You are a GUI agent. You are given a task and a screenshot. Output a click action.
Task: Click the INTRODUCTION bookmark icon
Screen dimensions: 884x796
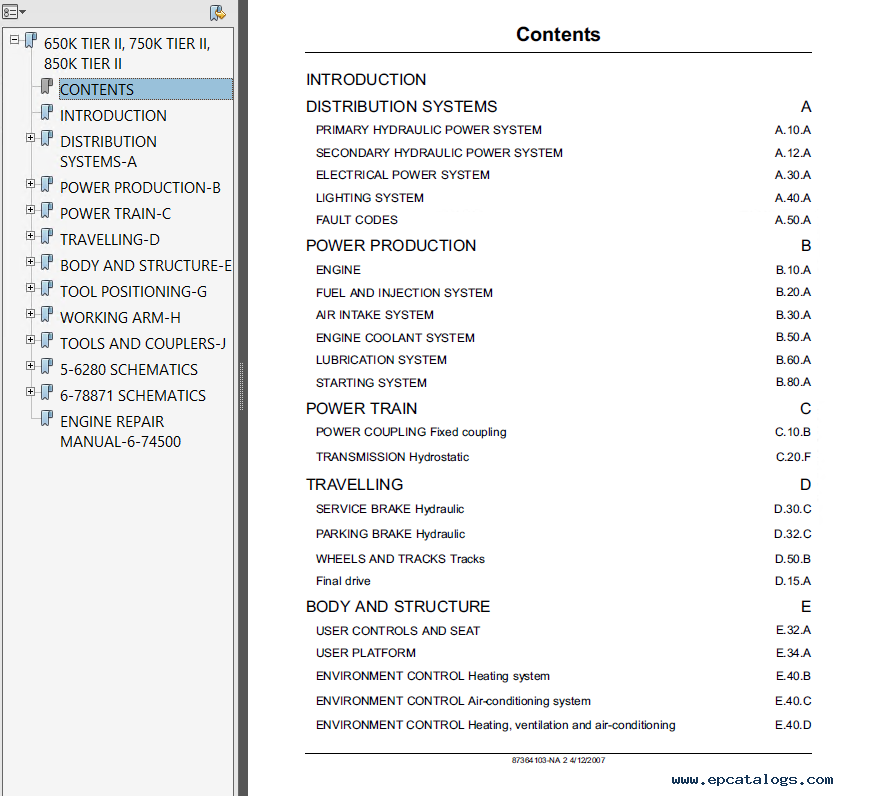click(47, 112)
